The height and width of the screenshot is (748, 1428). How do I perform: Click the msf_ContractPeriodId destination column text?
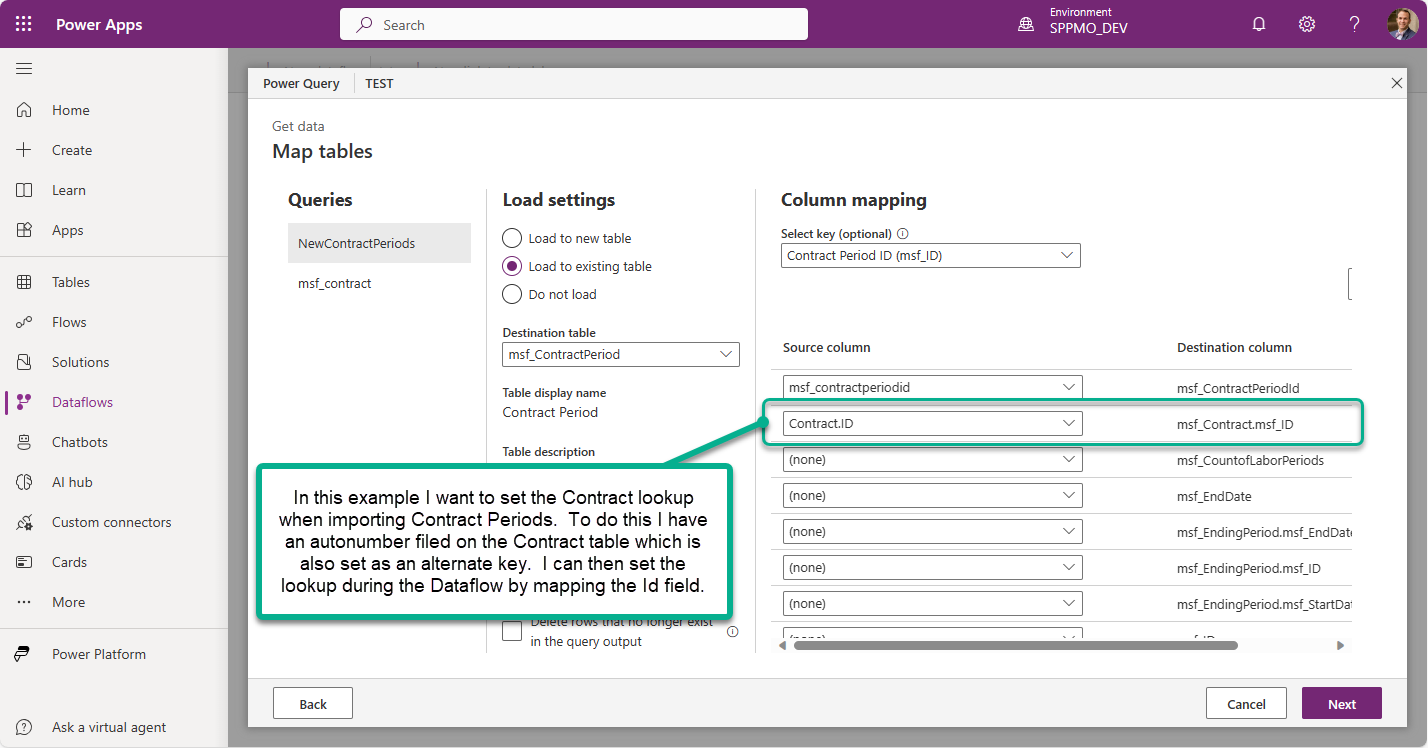[x=1238, y=388]
